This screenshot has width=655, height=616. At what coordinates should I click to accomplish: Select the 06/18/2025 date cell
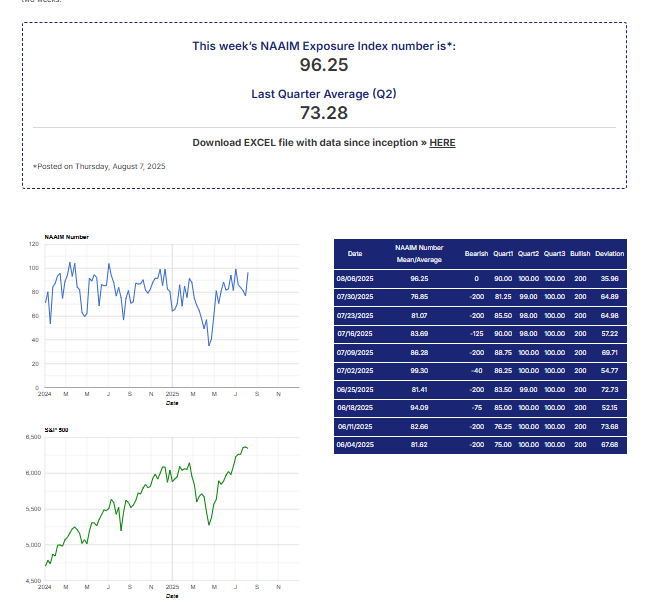coord(355,408)
